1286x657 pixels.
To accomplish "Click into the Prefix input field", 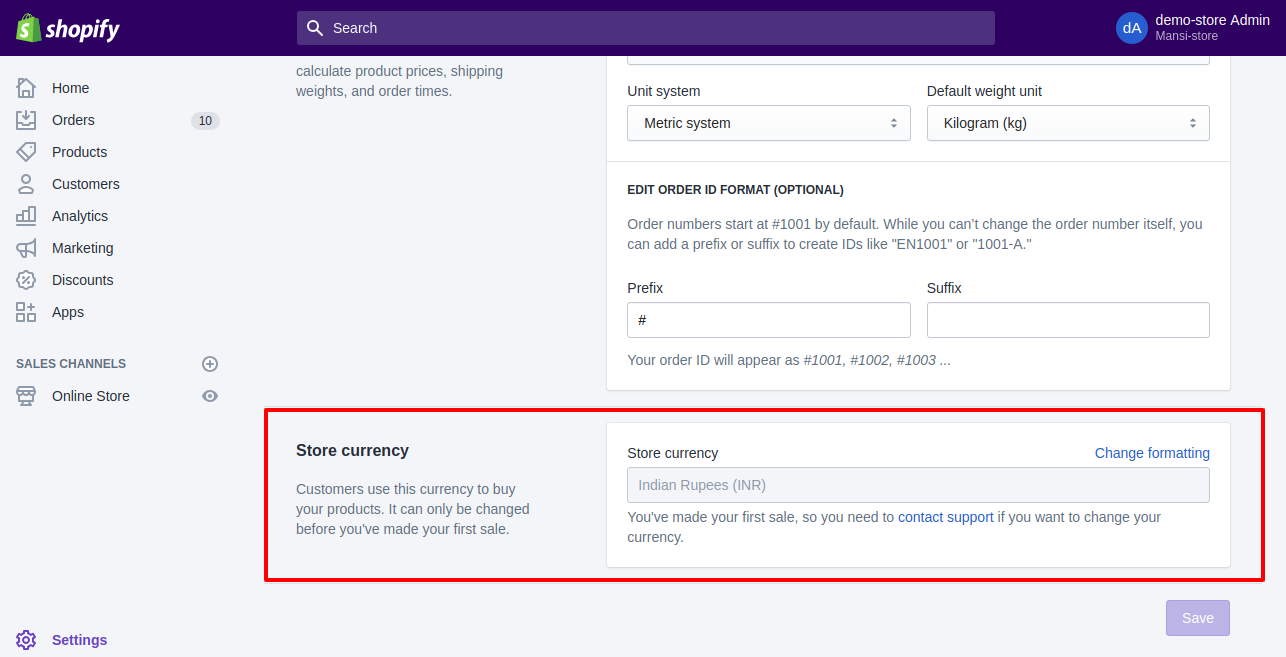I will point(769,320).
